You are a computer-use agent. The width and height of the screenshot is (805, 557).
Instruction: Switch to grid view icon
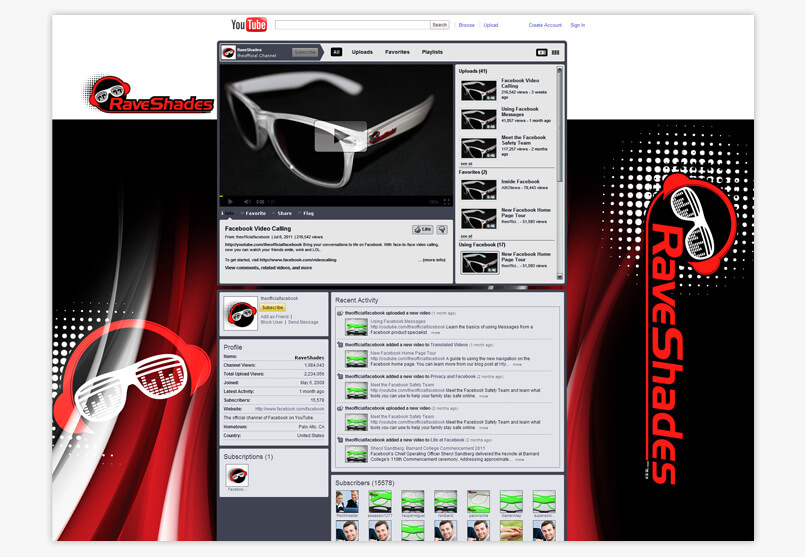[555, 52]
